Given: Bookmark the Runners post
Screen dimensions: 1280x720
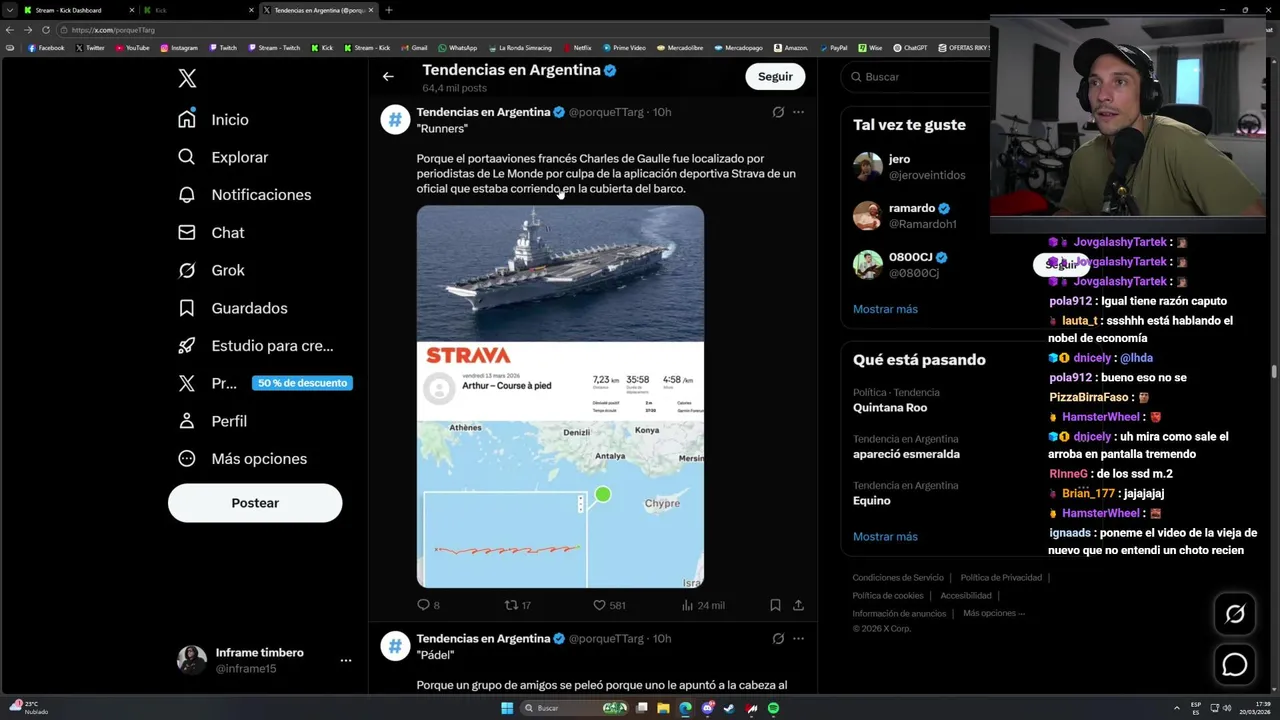Looking at the screenshot, I should pos(775,605).
